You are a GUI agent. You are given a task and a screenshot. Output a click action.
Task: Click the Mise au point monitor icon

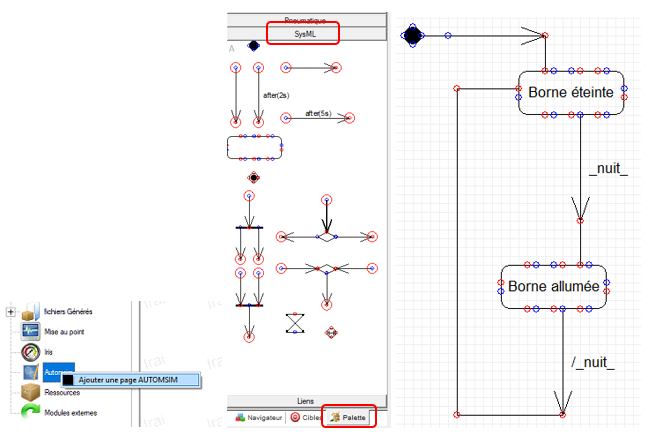point(30,333)
